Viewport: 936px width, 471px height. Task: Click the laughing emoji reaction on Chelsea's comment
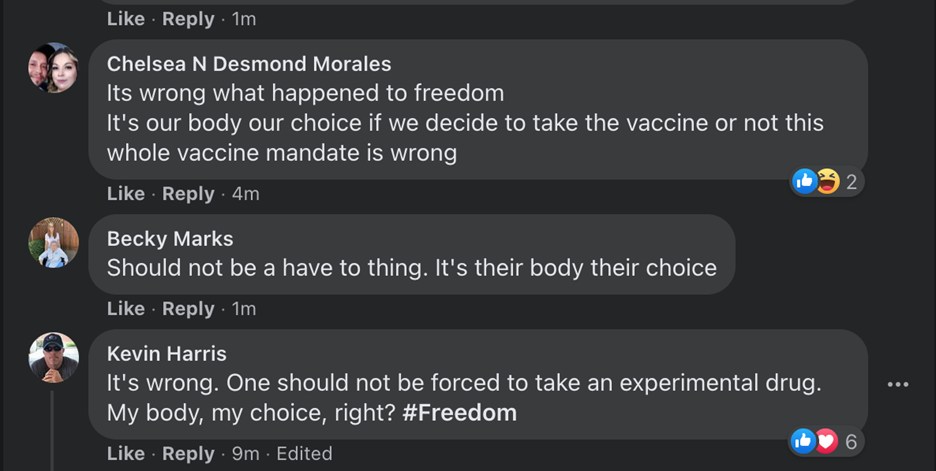[x=826, y=181]
